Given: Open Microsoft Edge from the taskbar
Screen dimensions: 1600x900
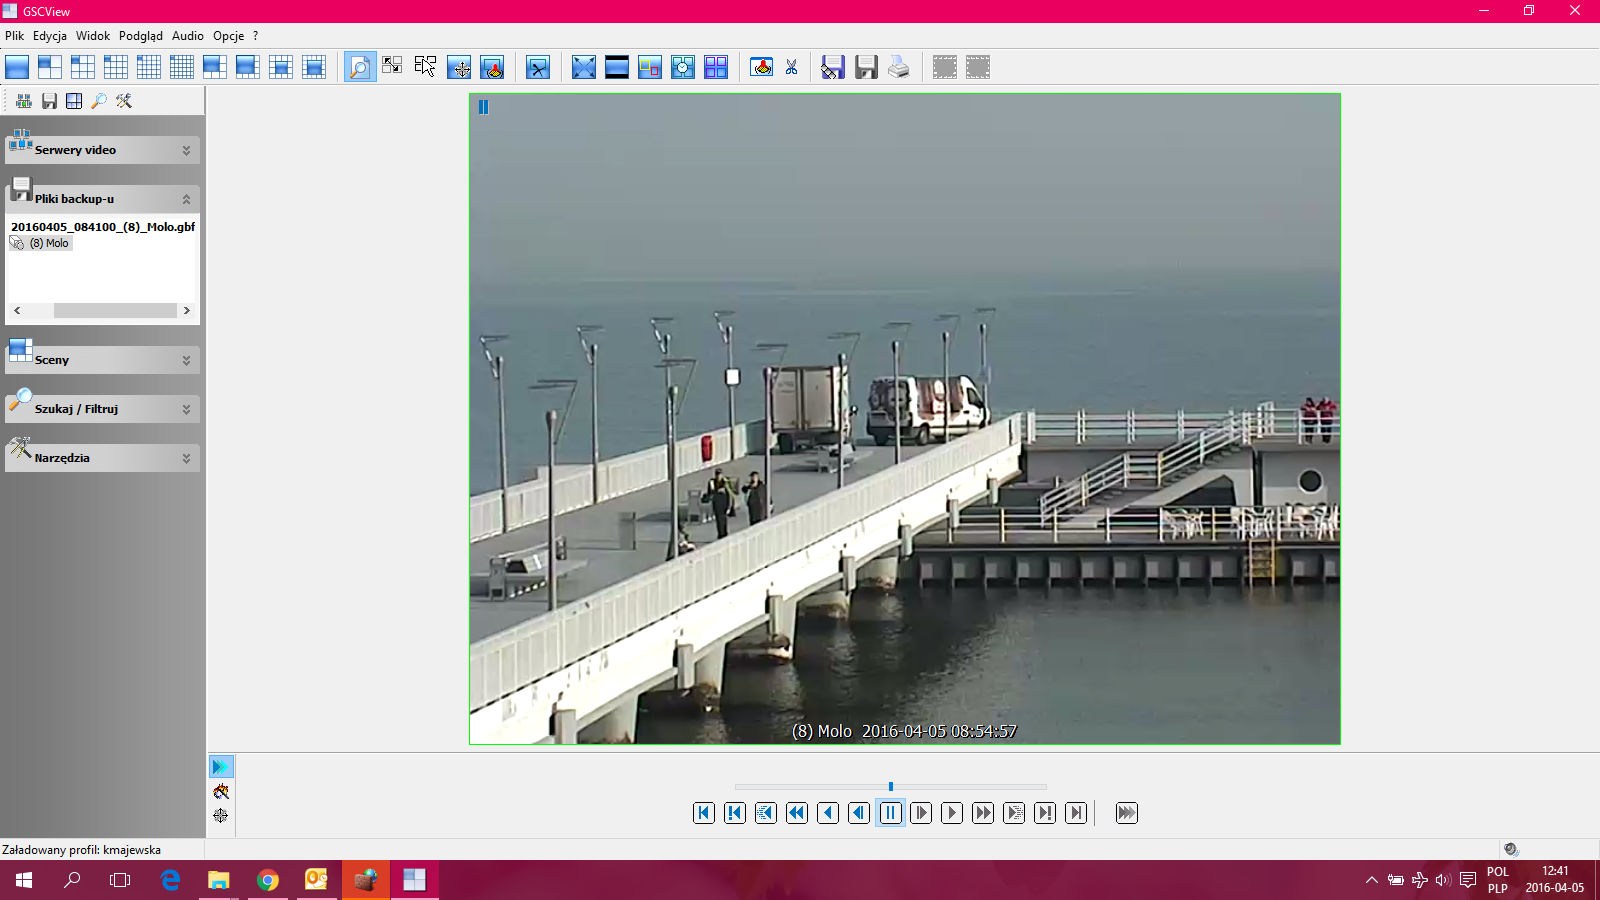Looking at the screenshot, I should point(170,880).
